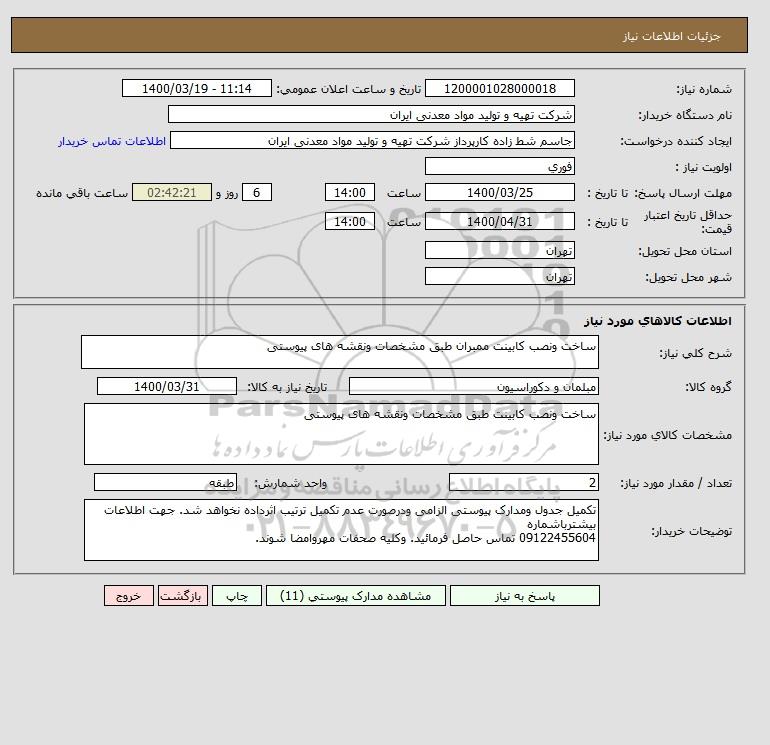770x745 pixels.
Task: Click the جزئیات اطلاعات نیاز header title
Action: pos(671,36)
